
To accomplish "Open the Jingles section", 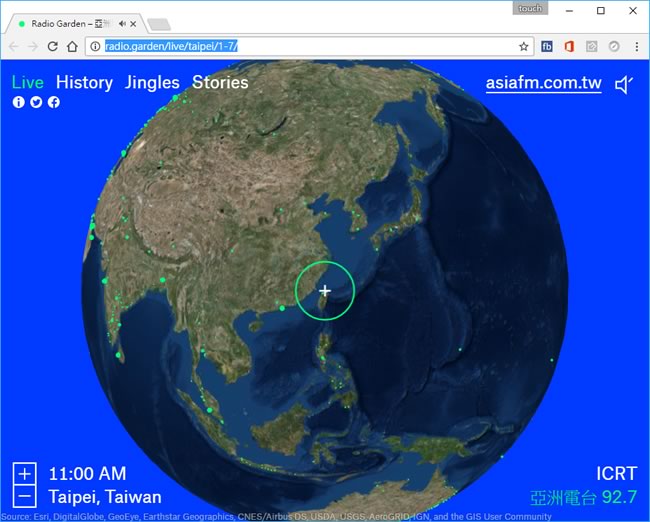I will click(152, 83).
